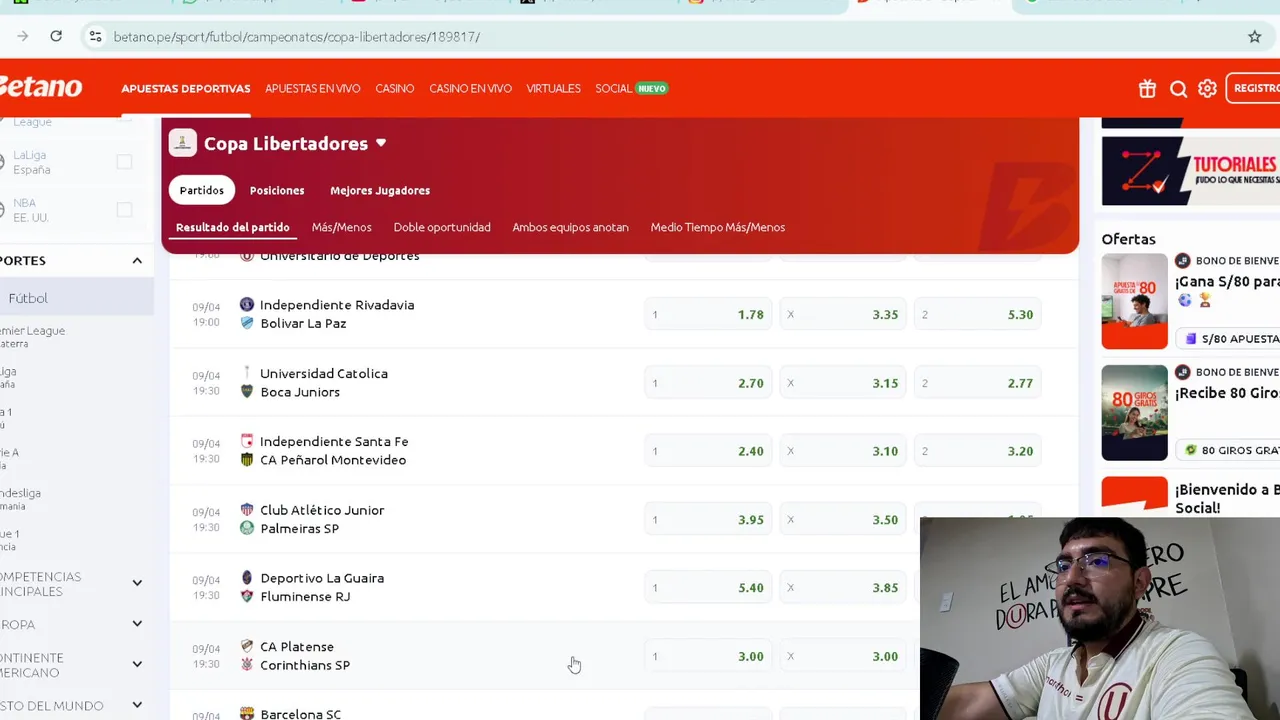This screenshot has width=1280, height=720.
Task: Click the Betano logo
Action: [x=40, y=88]
